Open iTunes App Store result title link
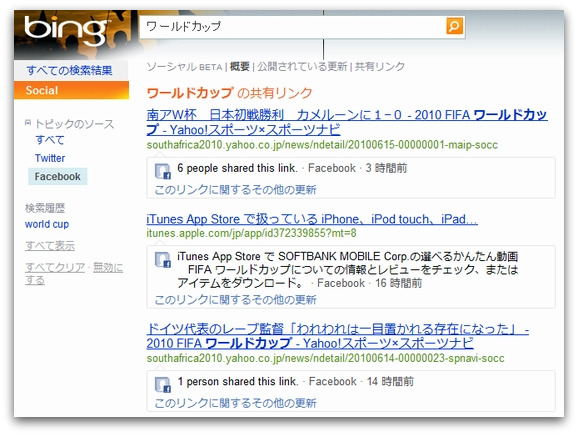The width and height of the screenshot is (578, 435). [312, 219]
